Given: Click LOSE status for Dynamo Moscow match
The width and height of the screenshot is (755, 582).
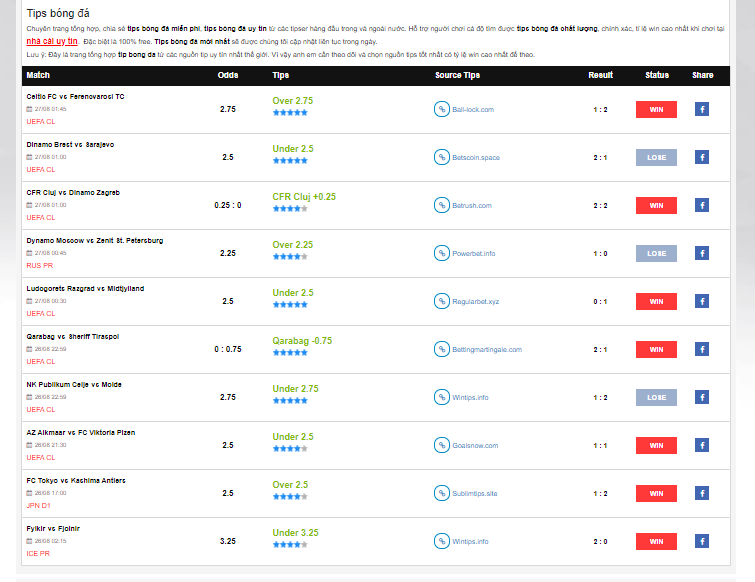Looking at the screenshot, I should point(656,253).
